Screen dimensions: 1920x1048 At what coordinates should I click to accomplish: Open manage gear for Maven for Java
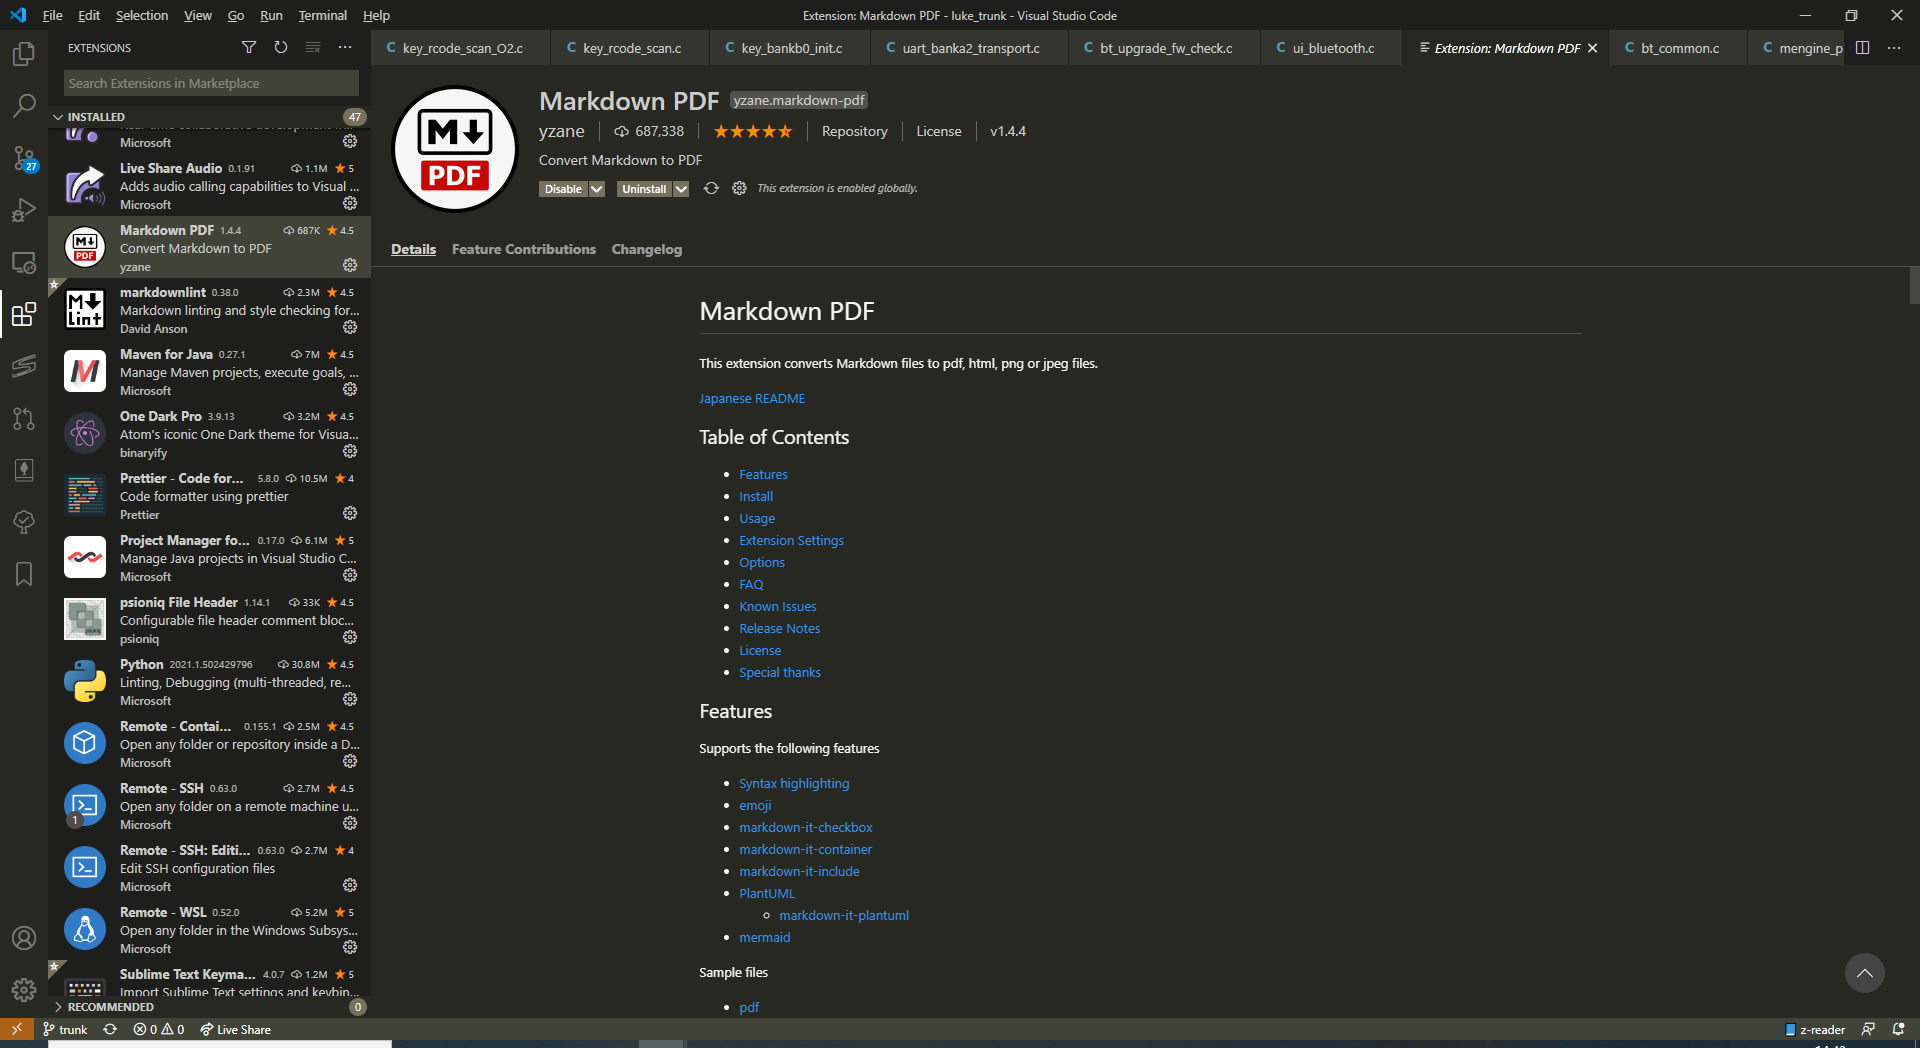coord(350,389)
